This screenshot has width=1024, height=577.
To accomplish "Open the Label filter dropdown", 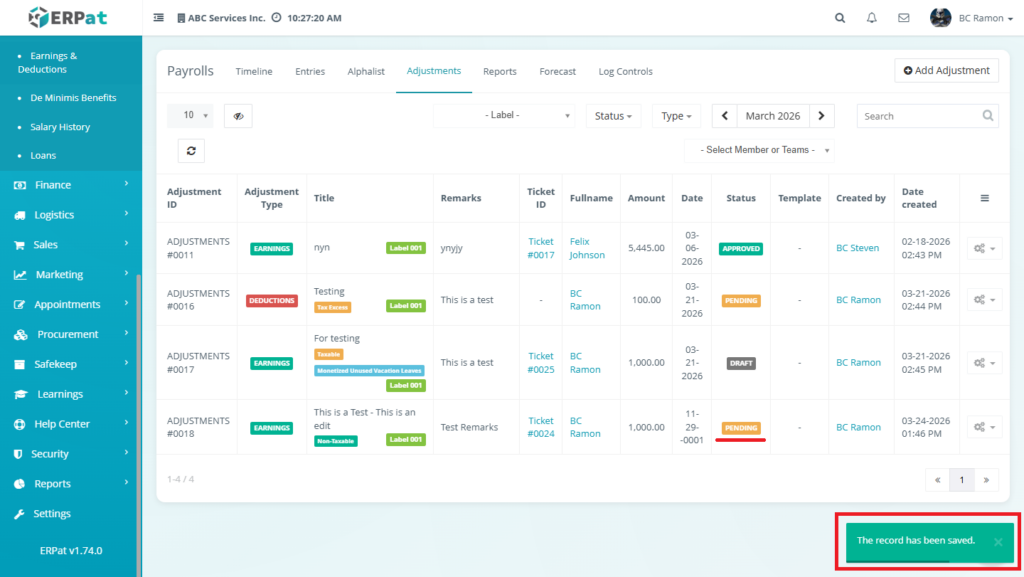I will pyautogui.click(x=504, y=116).
